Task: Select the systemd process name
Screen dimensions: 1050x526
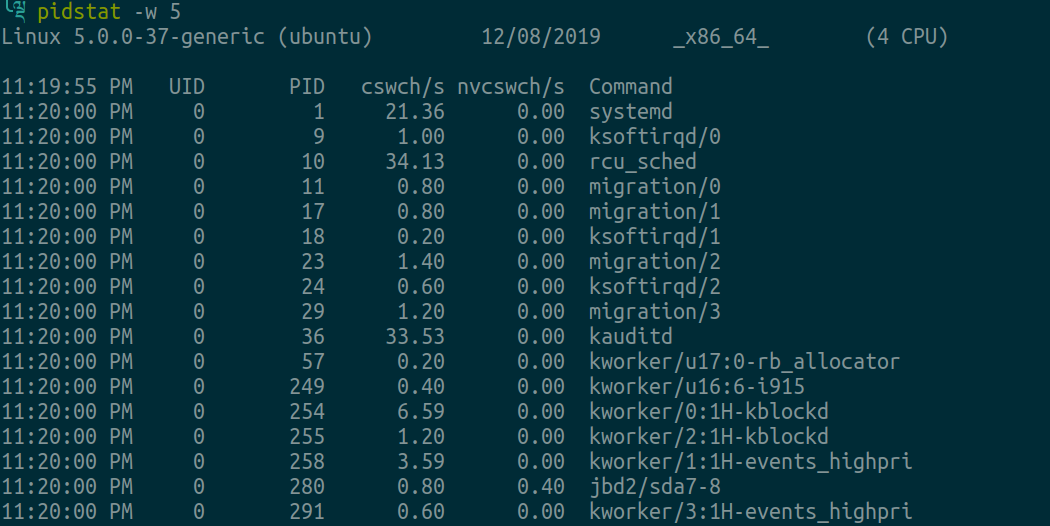Action: coord(630,112)
